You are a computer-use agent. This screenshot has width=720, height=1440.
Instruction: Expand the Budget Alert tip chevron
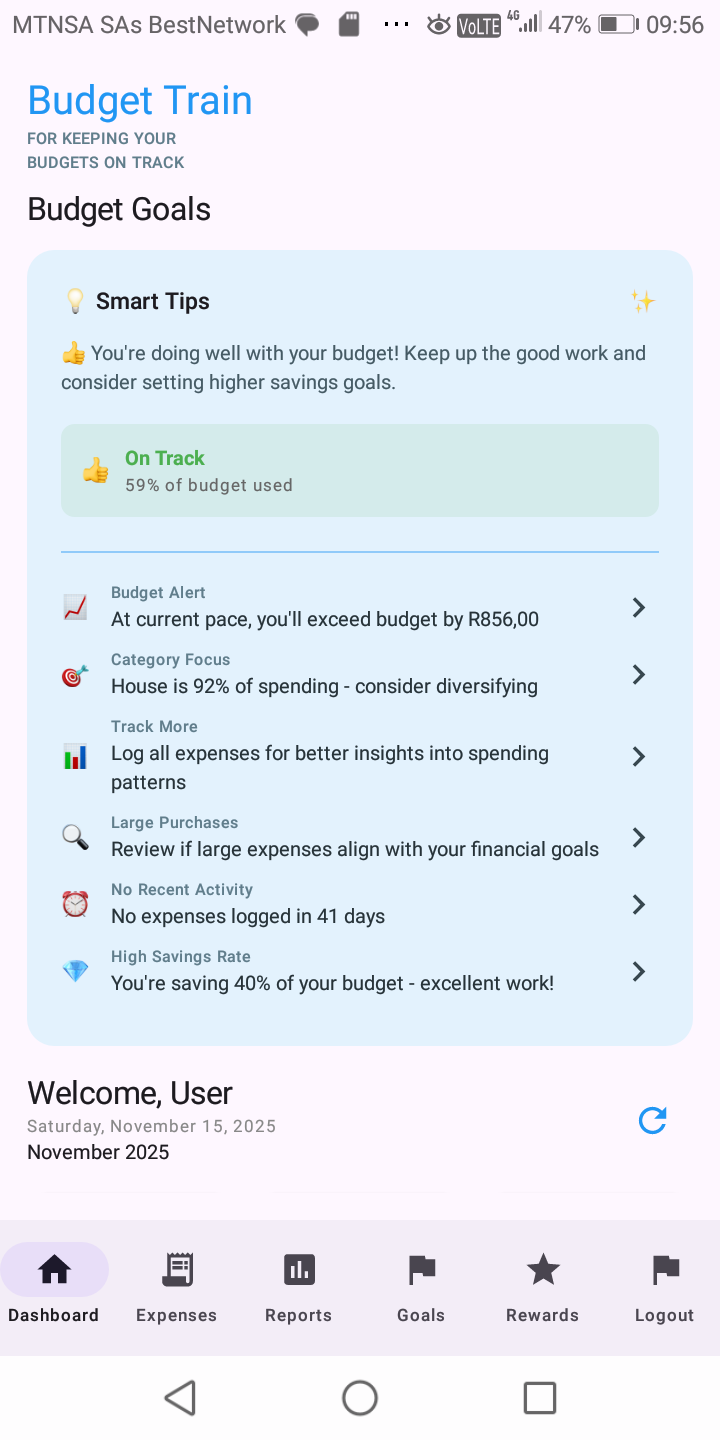click(639, 607)
